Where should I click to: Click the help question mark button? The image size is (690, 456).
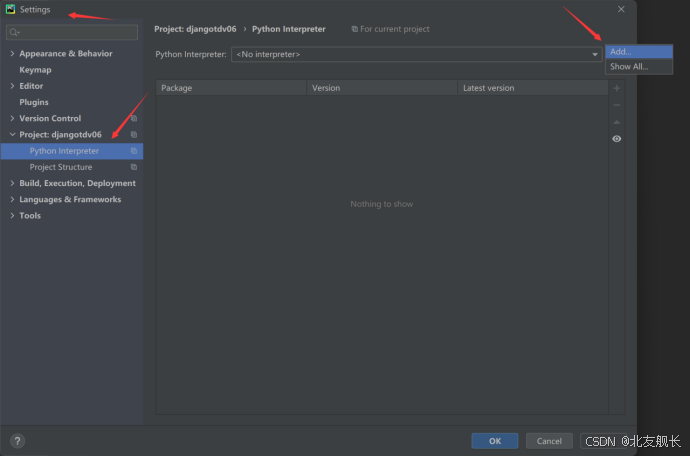pyautogui.click(x=17, y=441)
